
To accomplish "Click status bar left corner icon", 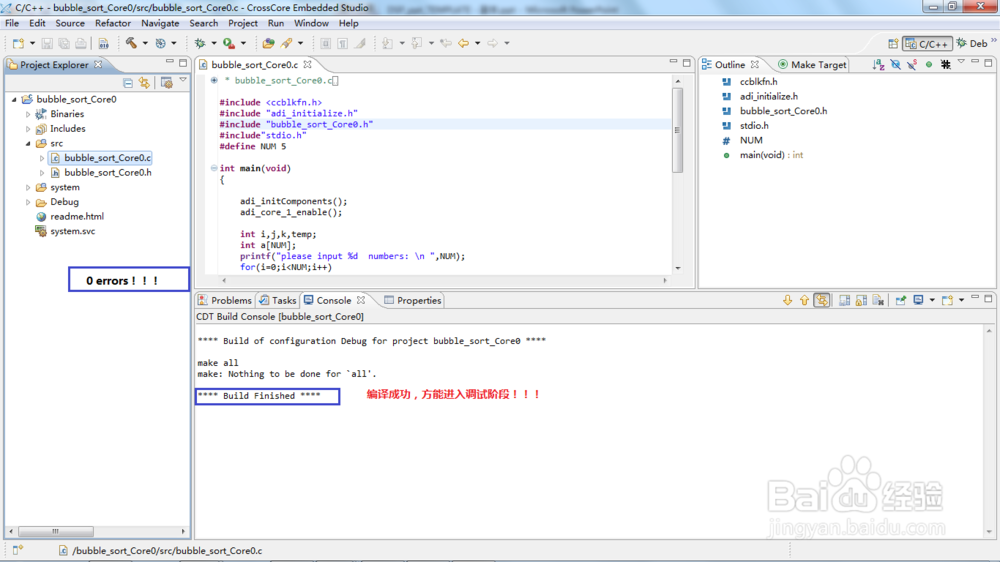I will [18, 550].
